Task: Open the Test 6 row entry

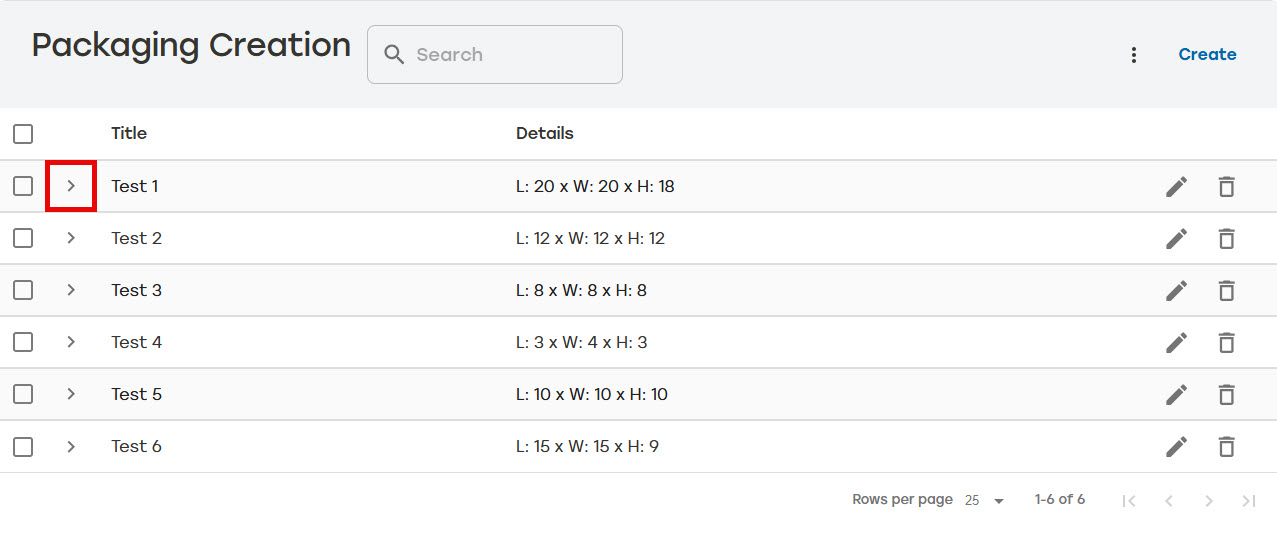Action: click(638, 446)
